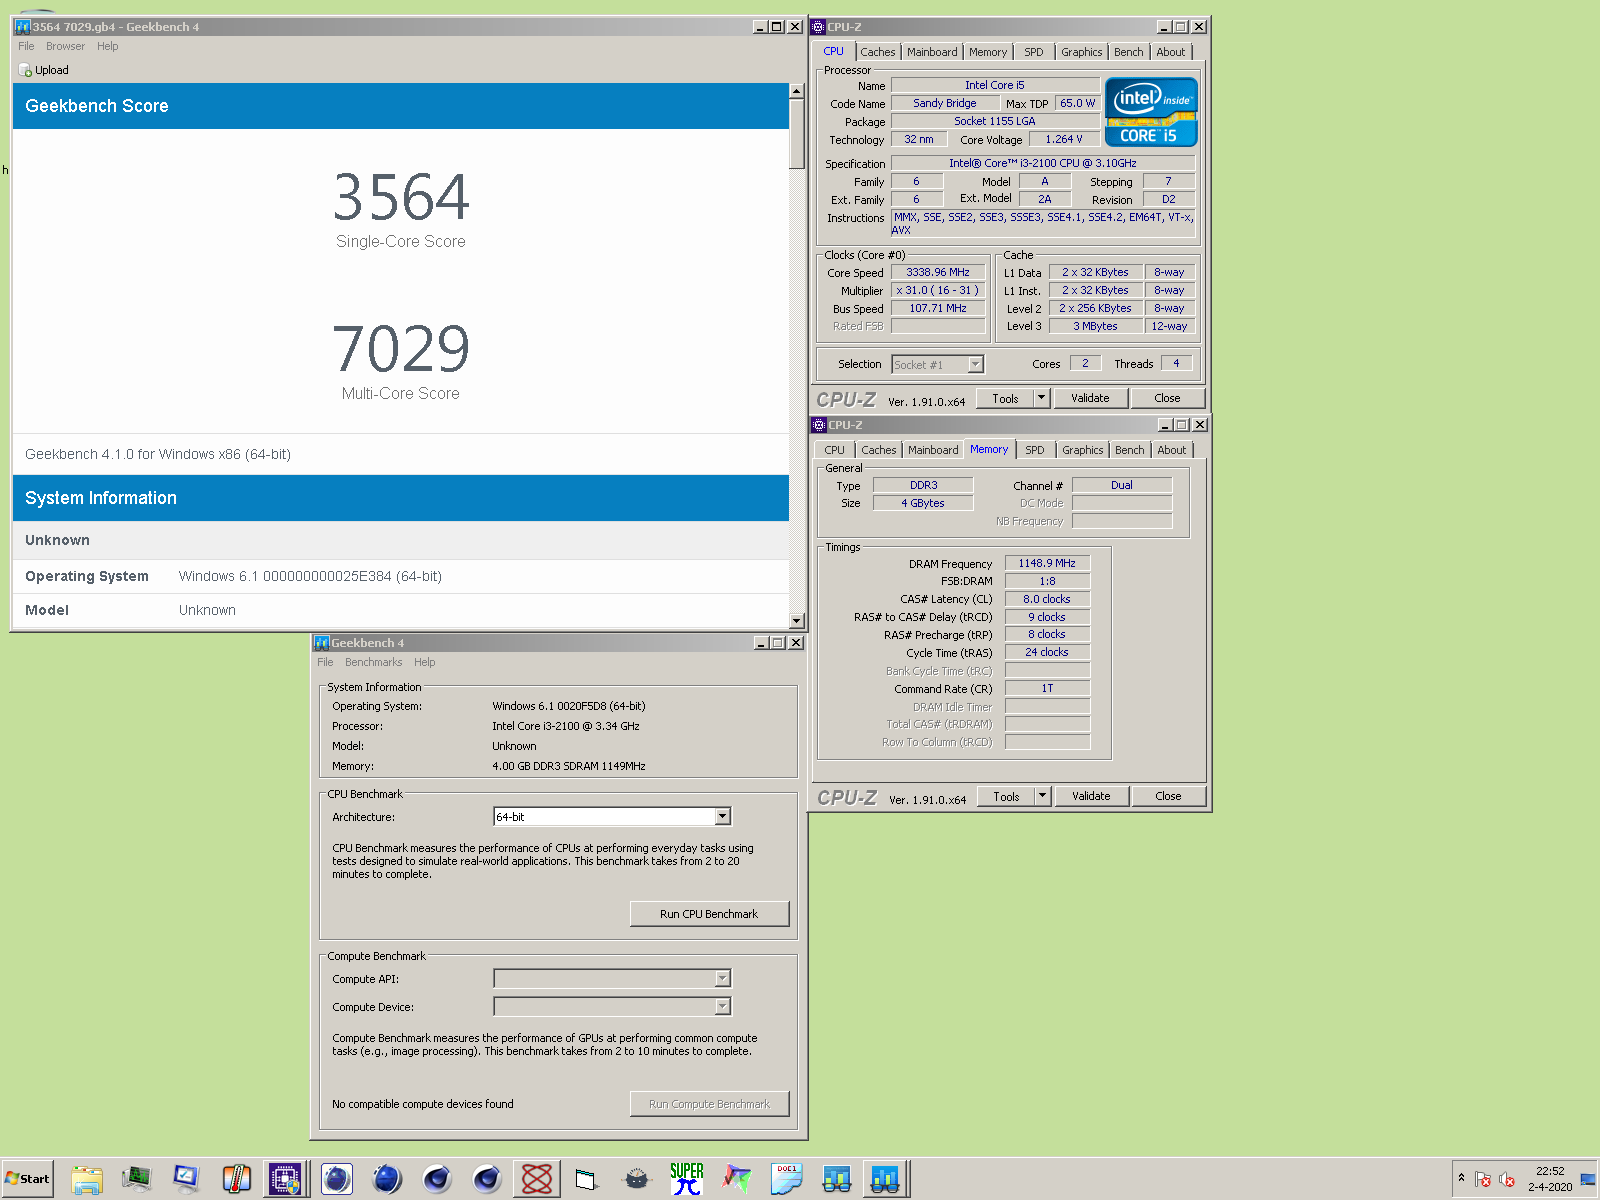Open the Compute API dropdown
The height and width of the screenshot is (1200, 1600).
point(612,979)
